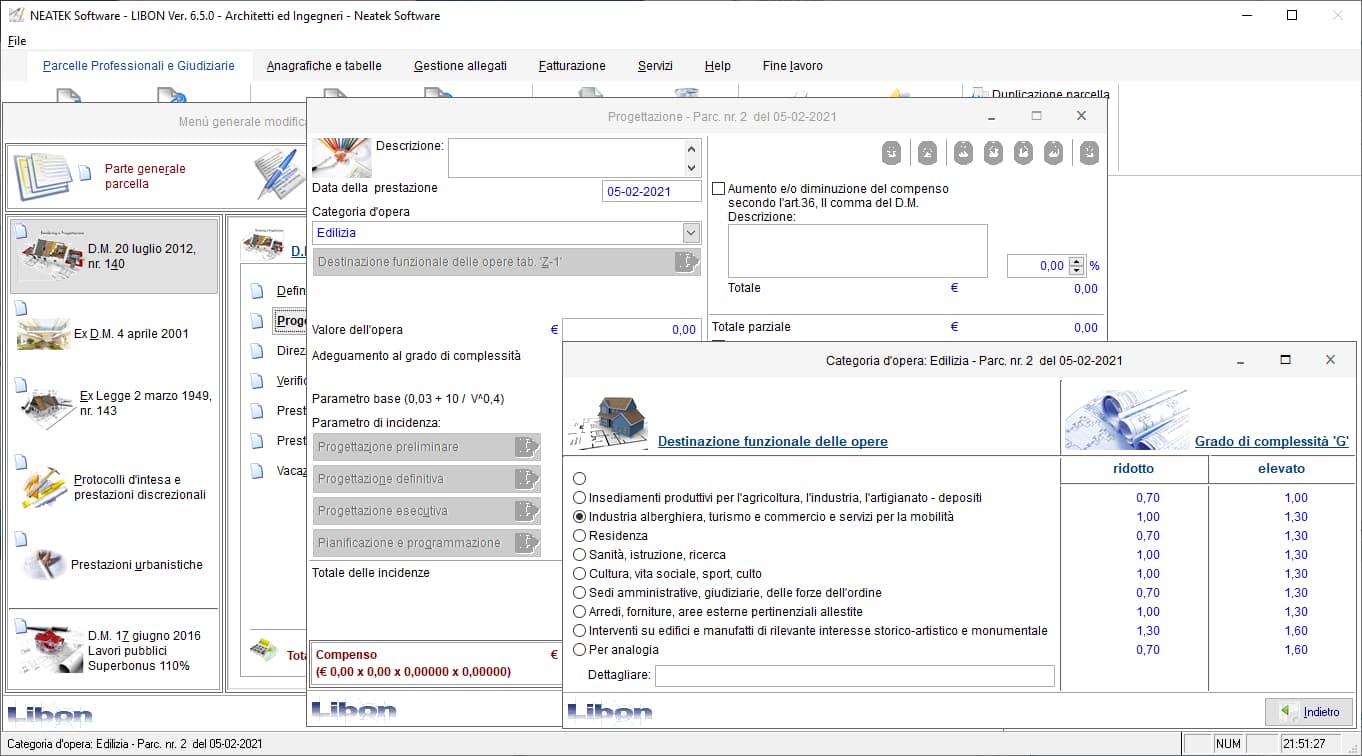Select the Per analogia radio button
The width and height of the screenshot is (1362, 756).
(579, 650)
